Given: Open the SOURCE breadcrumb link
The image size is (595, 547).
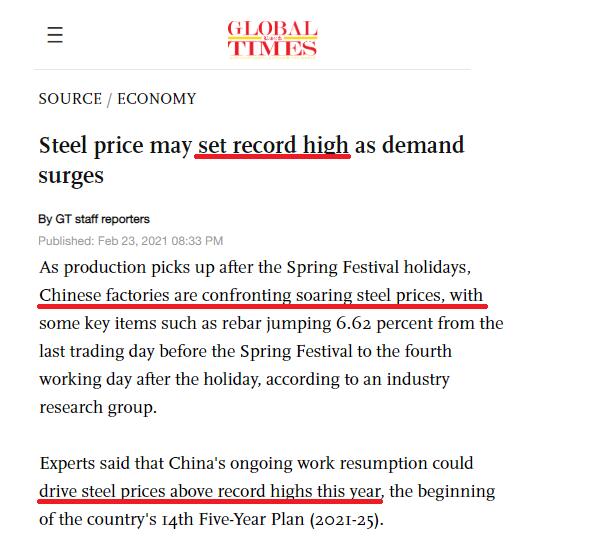Looking at the screenshot, I should pyautogui.click(x=70, y=99).
